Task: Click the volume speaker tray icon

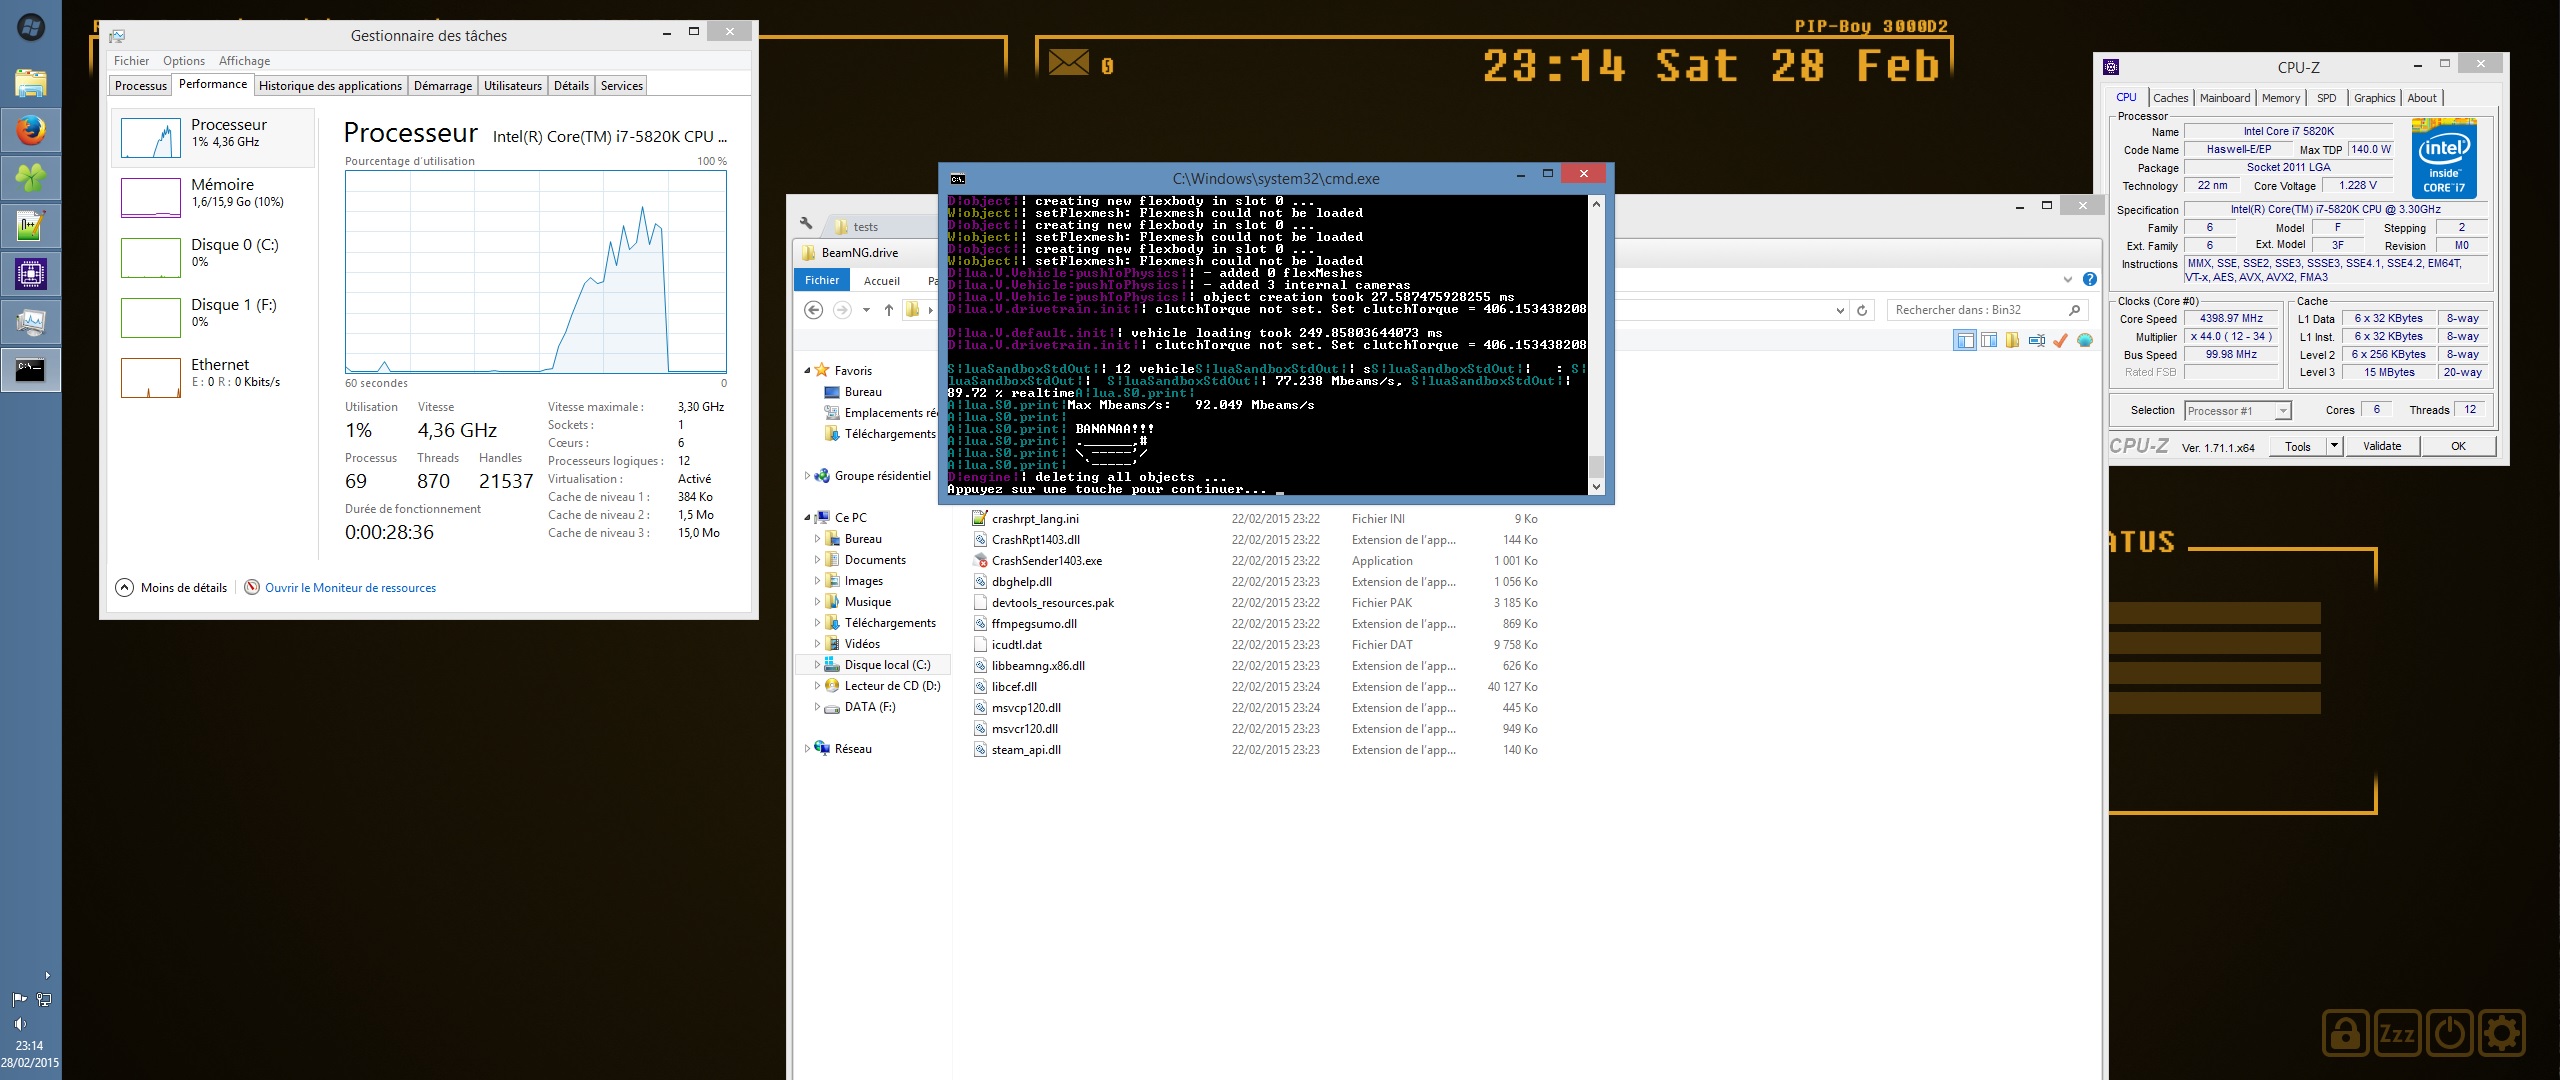Action: (19, 1024)
